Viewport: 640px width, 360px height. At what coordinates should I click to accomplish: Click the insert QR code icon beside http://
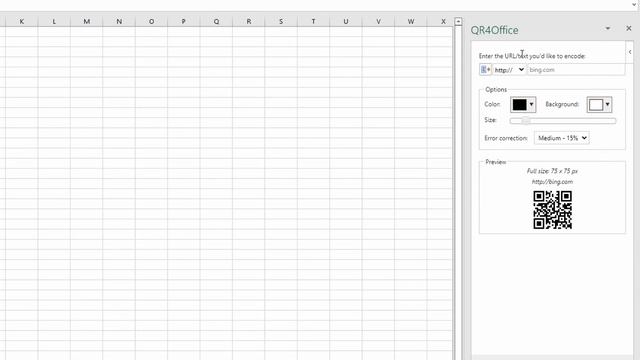[x=485, y=70]
